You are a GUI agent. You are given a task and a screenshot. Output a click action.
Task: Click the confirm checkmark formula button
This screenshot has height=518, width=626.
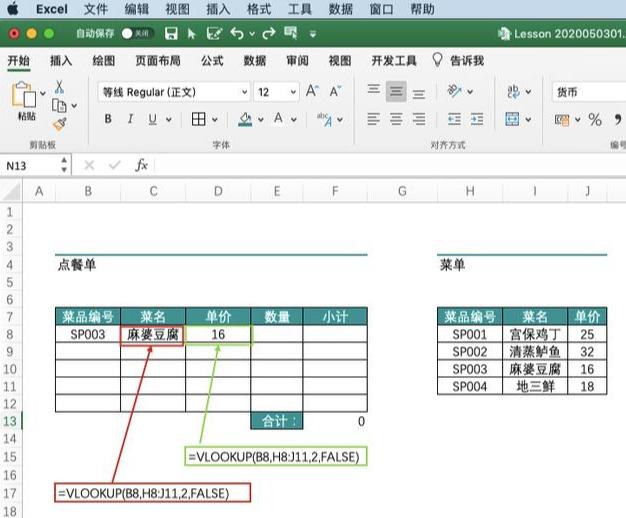(x=115, y=165)
